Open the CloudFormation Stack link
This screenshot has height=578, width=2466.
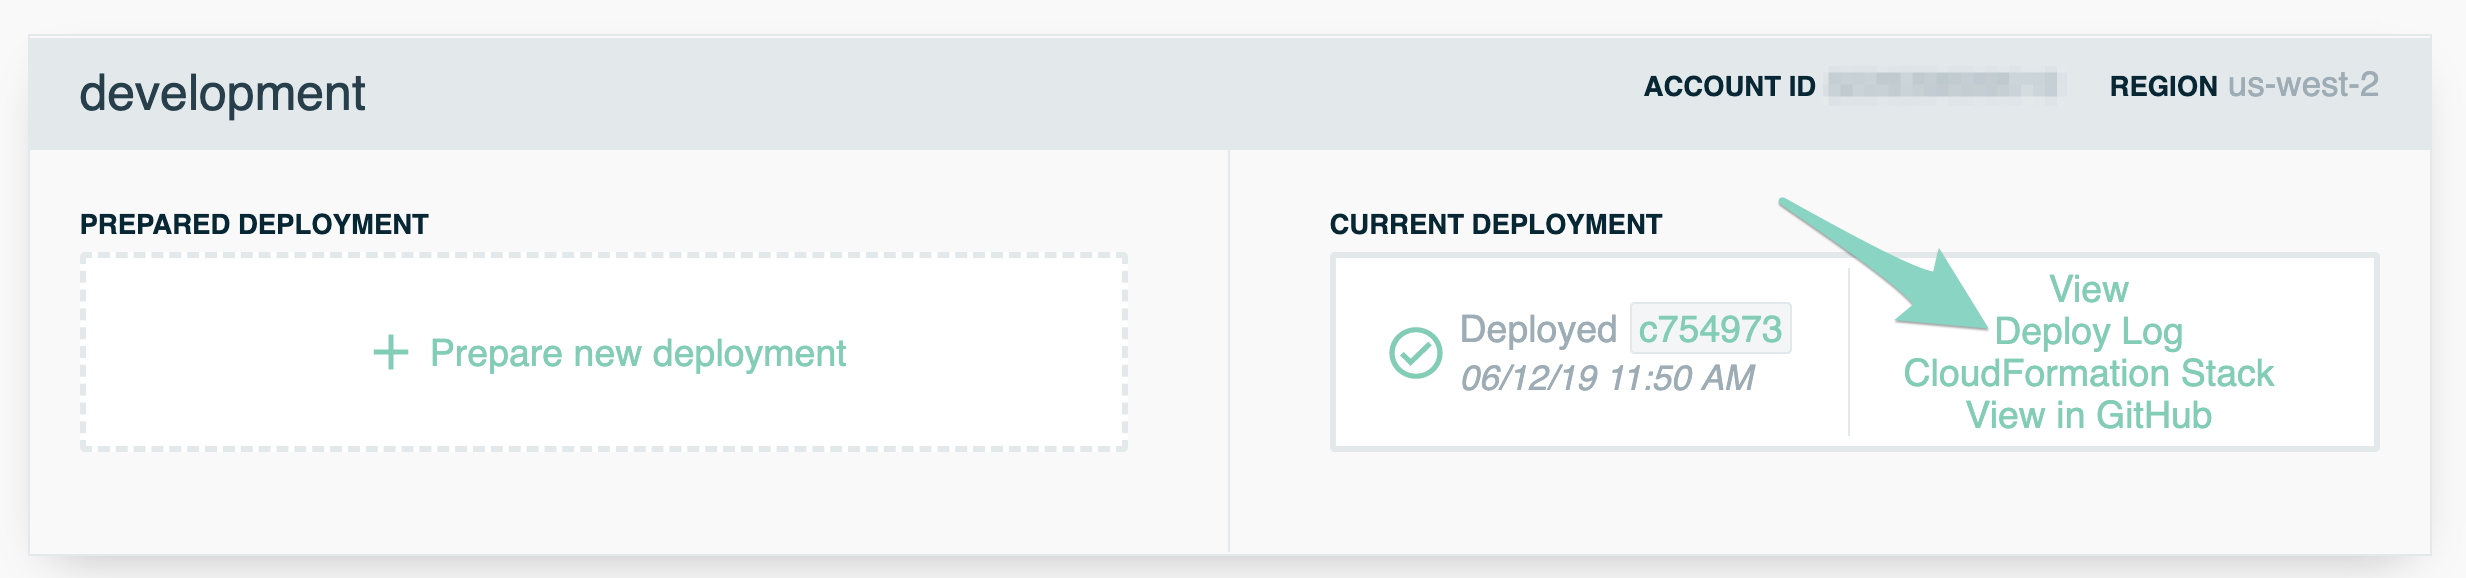2089,373
